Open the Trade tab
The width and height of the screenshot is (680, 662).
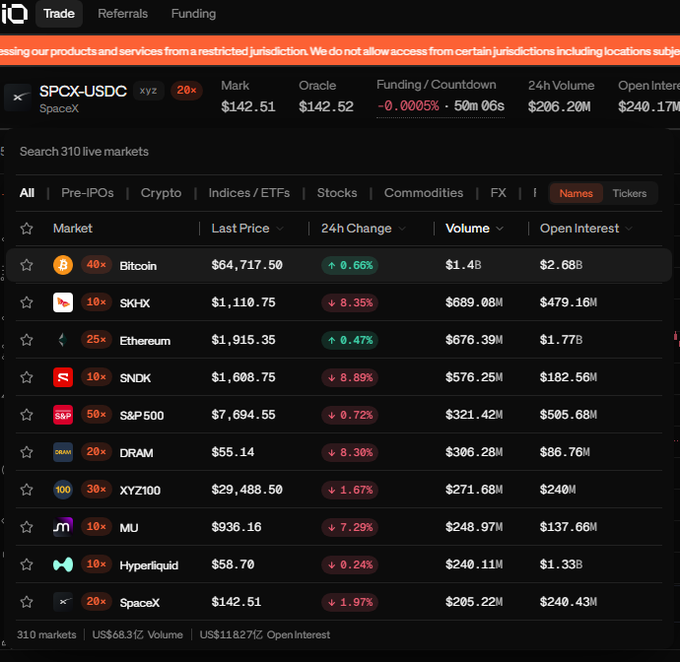(59, 13)
